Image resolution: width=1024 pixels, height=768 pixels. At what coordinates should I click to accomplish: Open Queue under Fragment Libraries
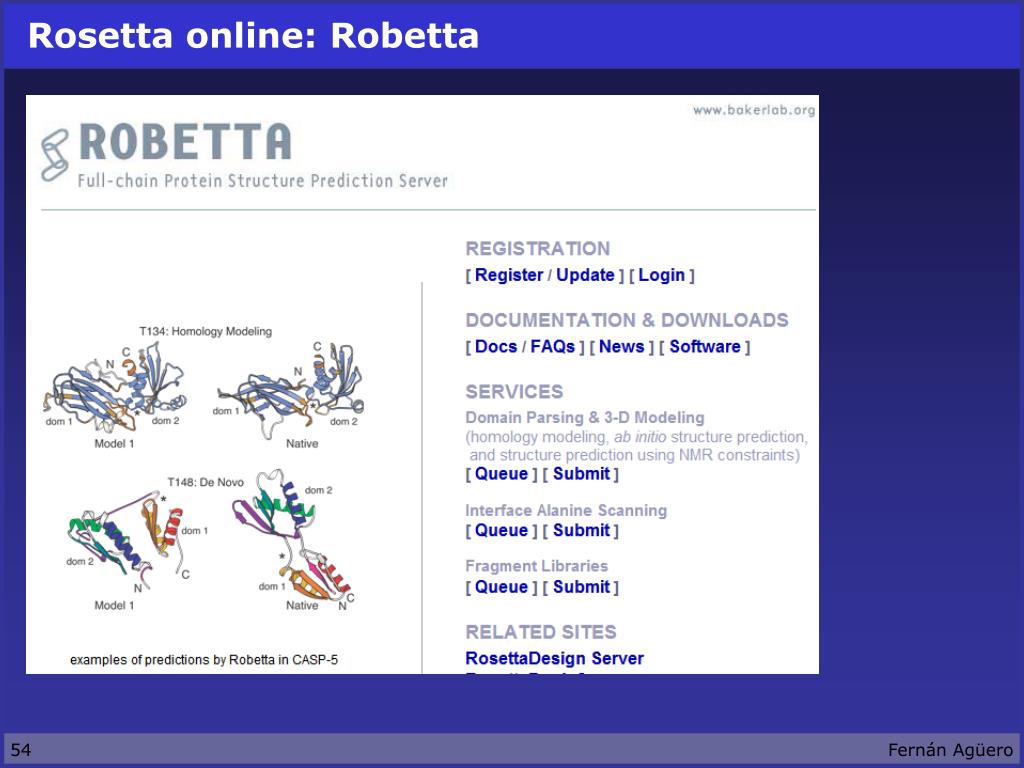(502, 586)
